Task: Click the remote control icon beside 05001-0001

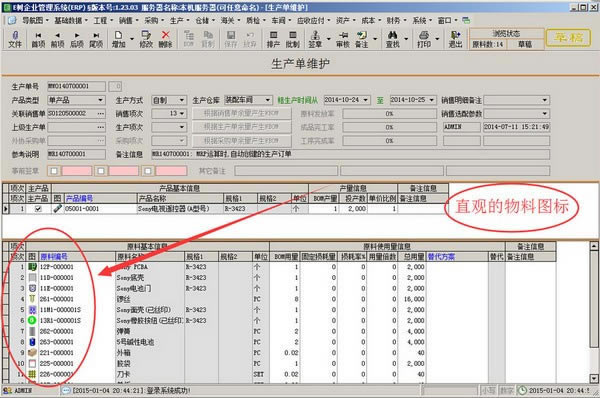Action: (x=57, y=209)
